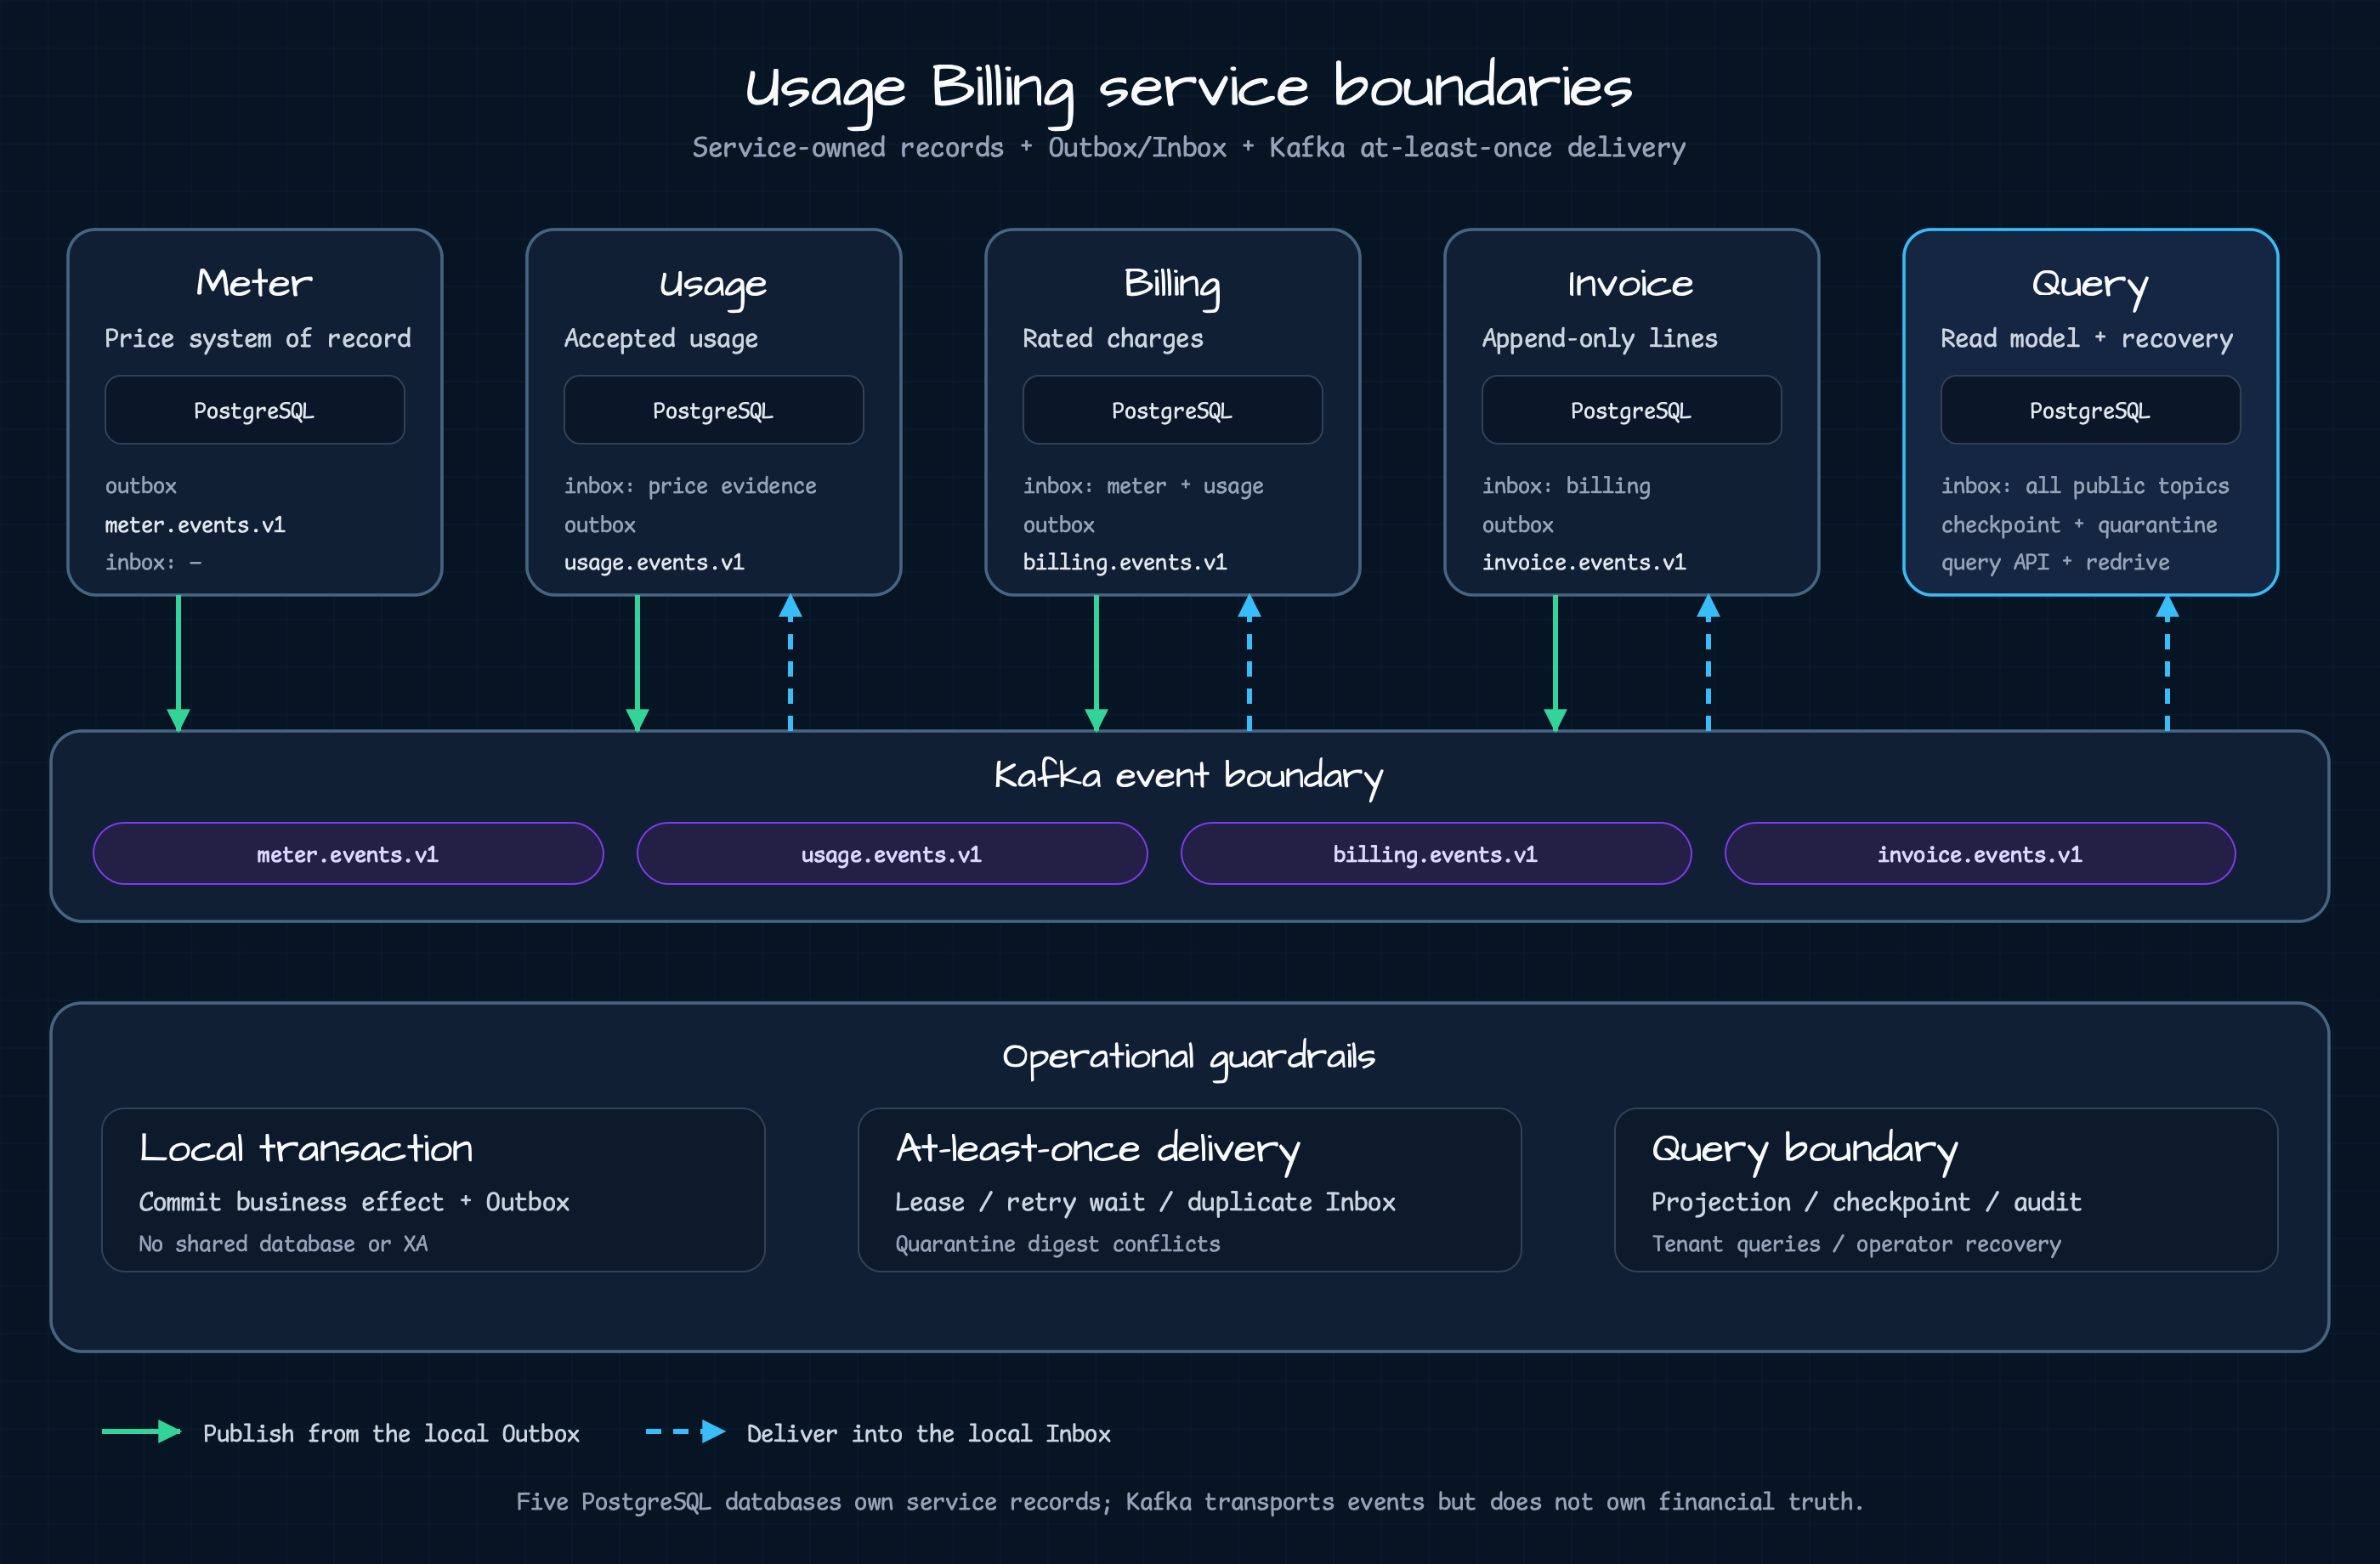Viewport: 2380px width, 1564px height.
Task: Click "Quarantine digest conflicts" note
Action: coord(1057,1244)
